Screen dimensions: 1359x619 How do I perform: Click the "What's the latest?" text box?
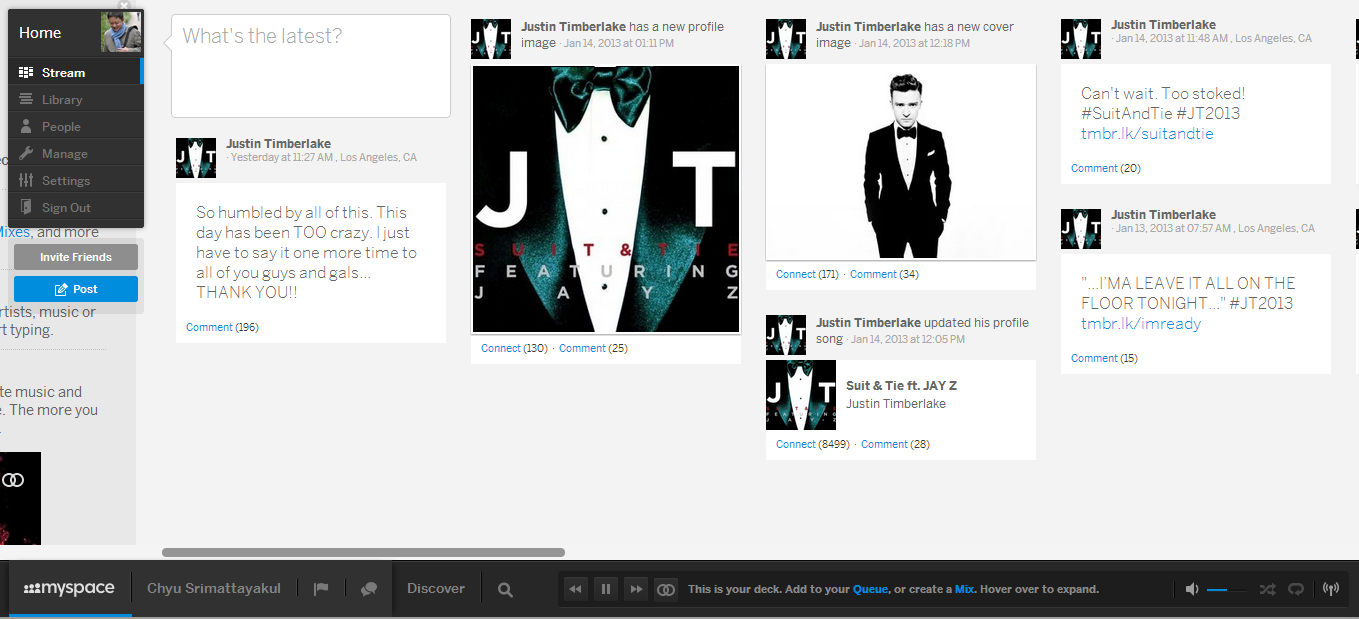311,66
